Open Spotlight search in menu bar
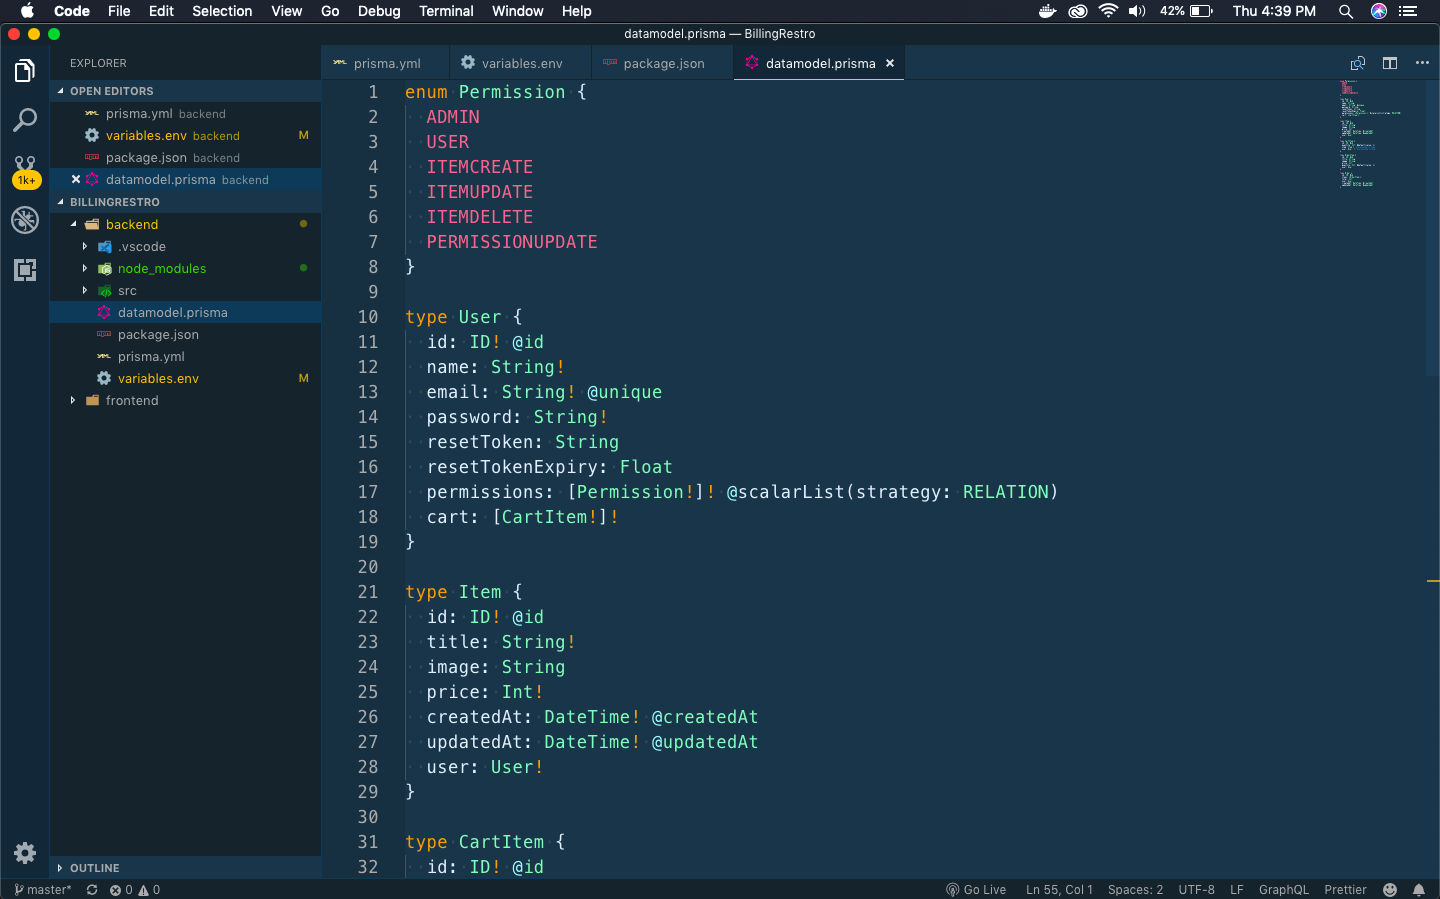 [x=1346, y=11]
